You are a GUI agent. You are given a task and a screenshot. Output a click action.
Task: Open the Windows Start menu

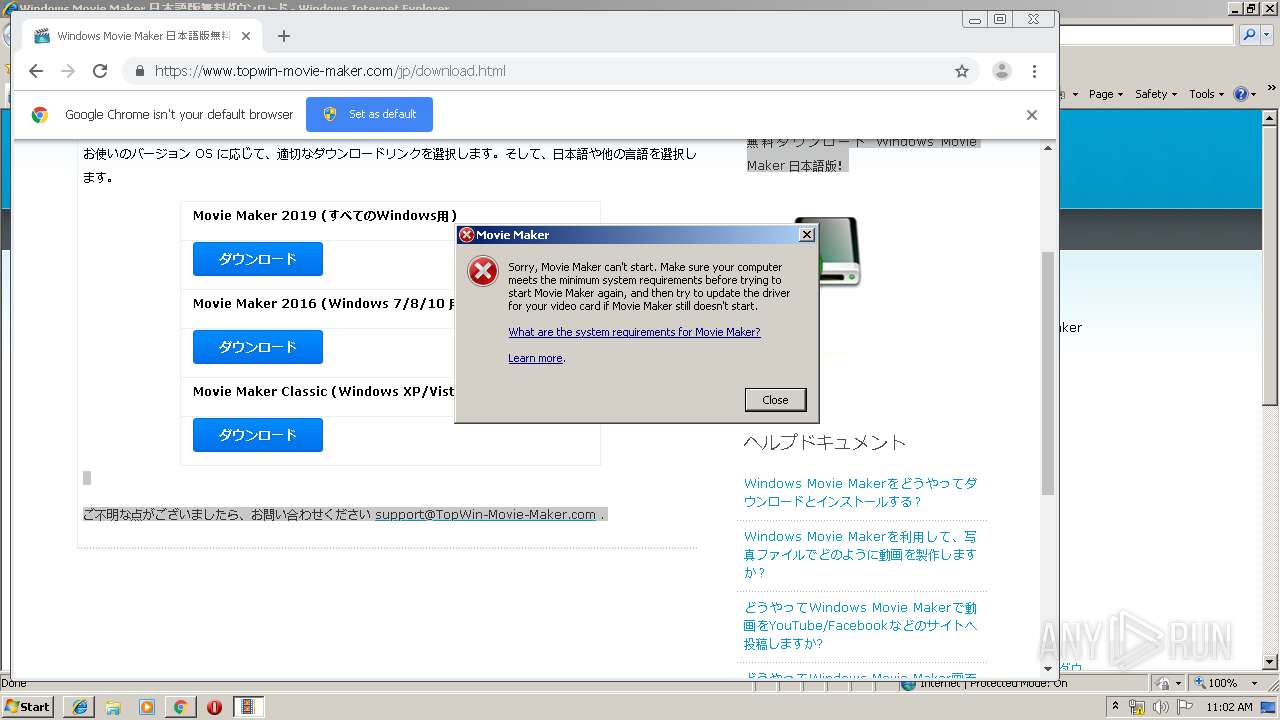click(27, 706)
